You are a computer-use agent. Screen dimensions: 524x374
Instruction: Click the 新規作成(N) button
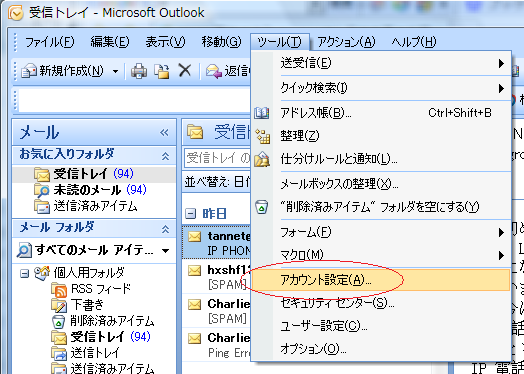pos(63,71)
